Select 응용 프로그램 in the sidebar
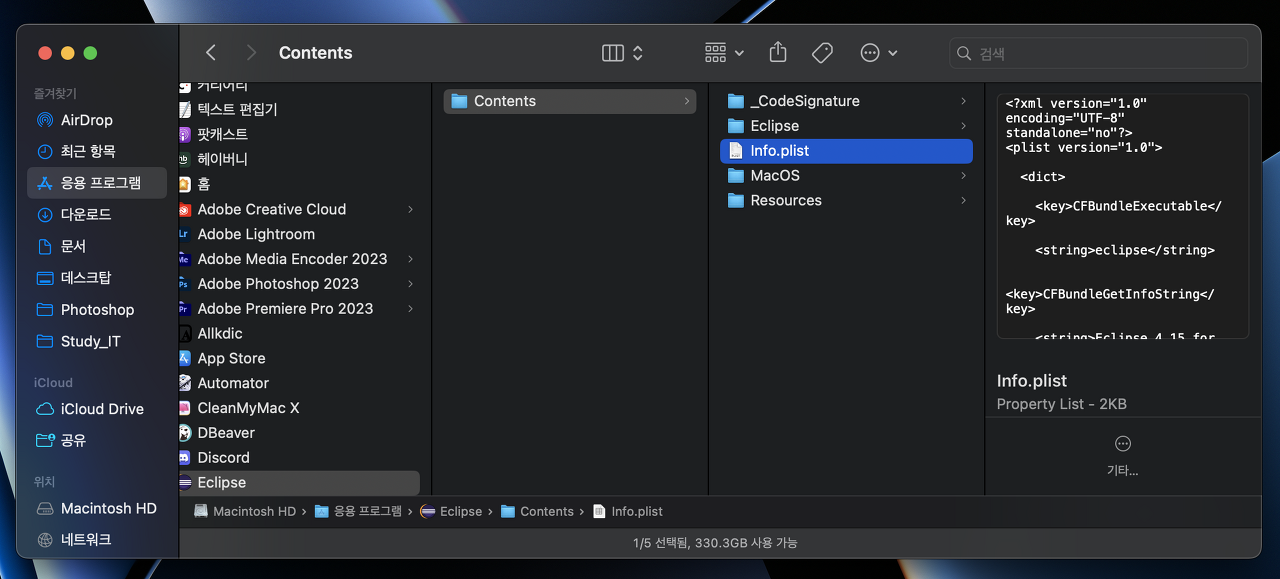 97,183
